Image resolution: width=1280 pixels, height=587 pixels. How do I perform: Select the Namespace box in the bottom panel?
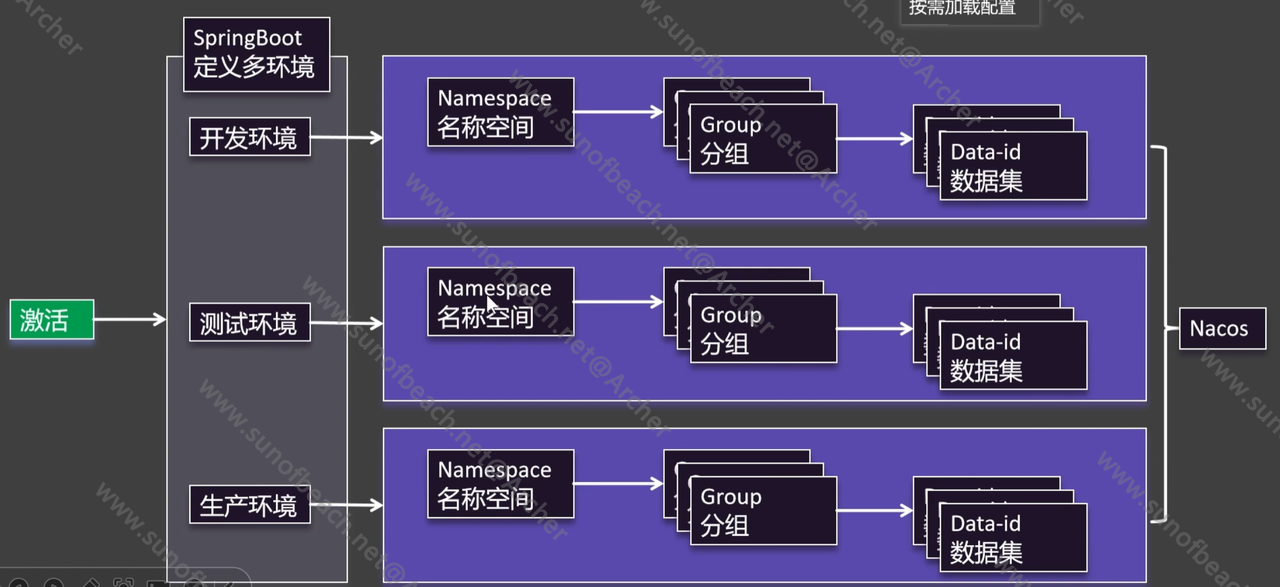click(500, 484)
